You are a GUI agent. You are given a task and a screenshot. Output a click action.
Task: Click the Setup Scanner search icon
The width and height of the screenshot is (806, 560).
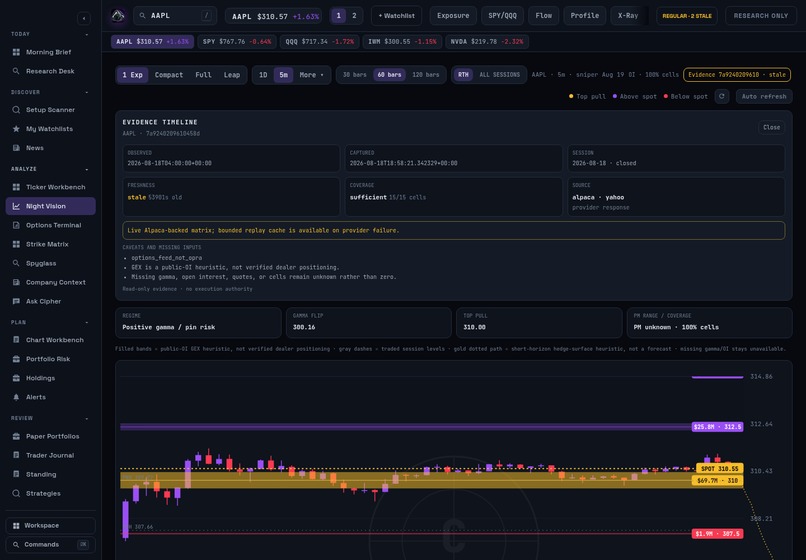pos(16,110)
